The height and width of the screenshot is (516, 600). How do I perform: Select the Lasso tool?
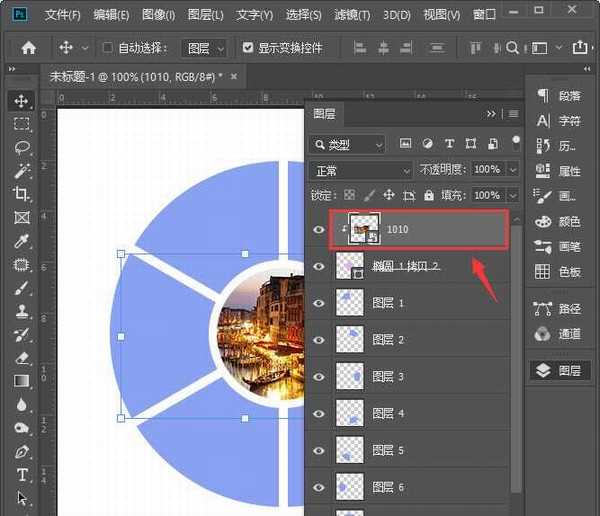[21, 148]
